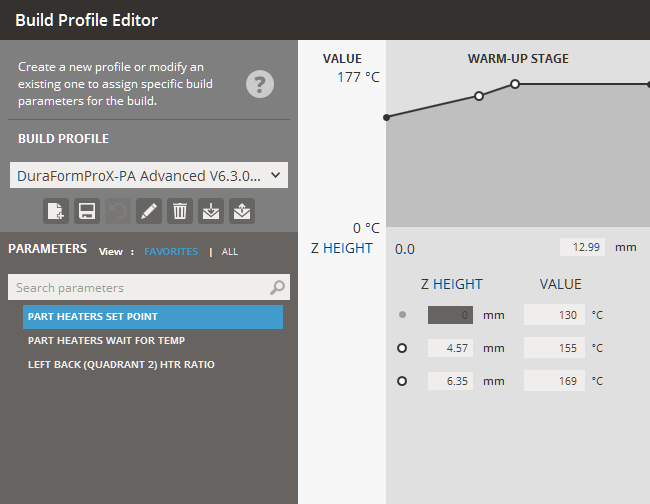Delete the build profile with trash icon
Screen dimensions: 650x504
click(x=180, y=211)
